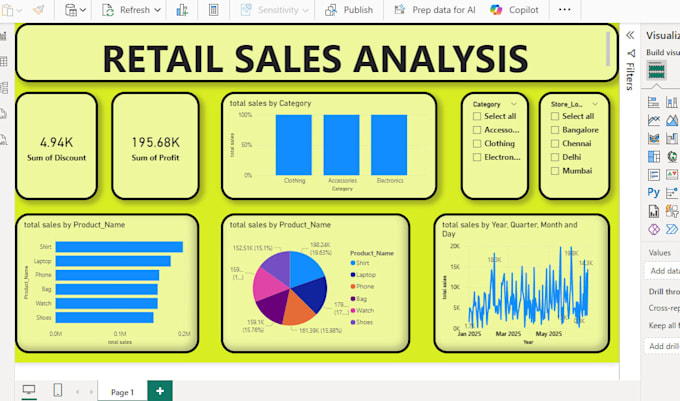Viewport: 680px width, 401px height.
Task: Click the Shirt legend color in pie chart
Action: (353, 263)
